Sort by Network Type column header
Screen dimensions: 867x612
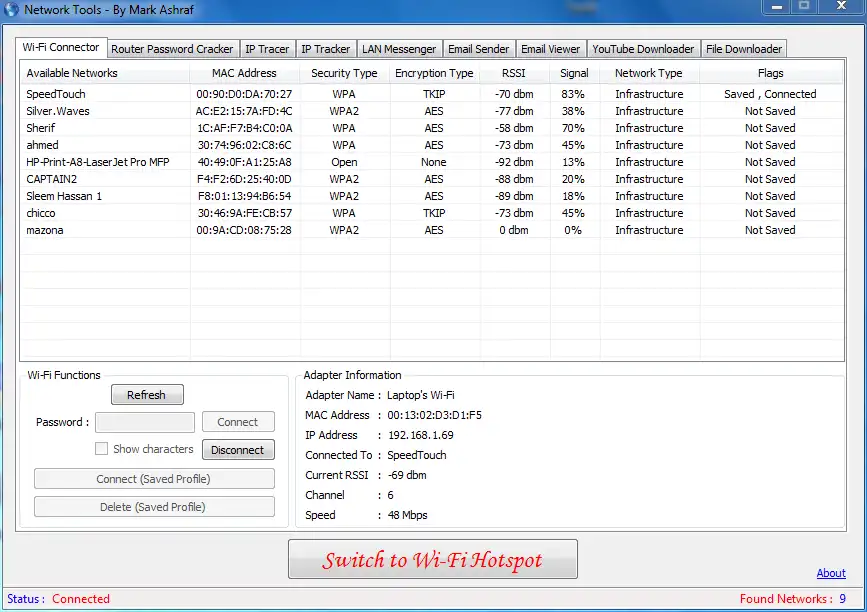click(649, 73)
